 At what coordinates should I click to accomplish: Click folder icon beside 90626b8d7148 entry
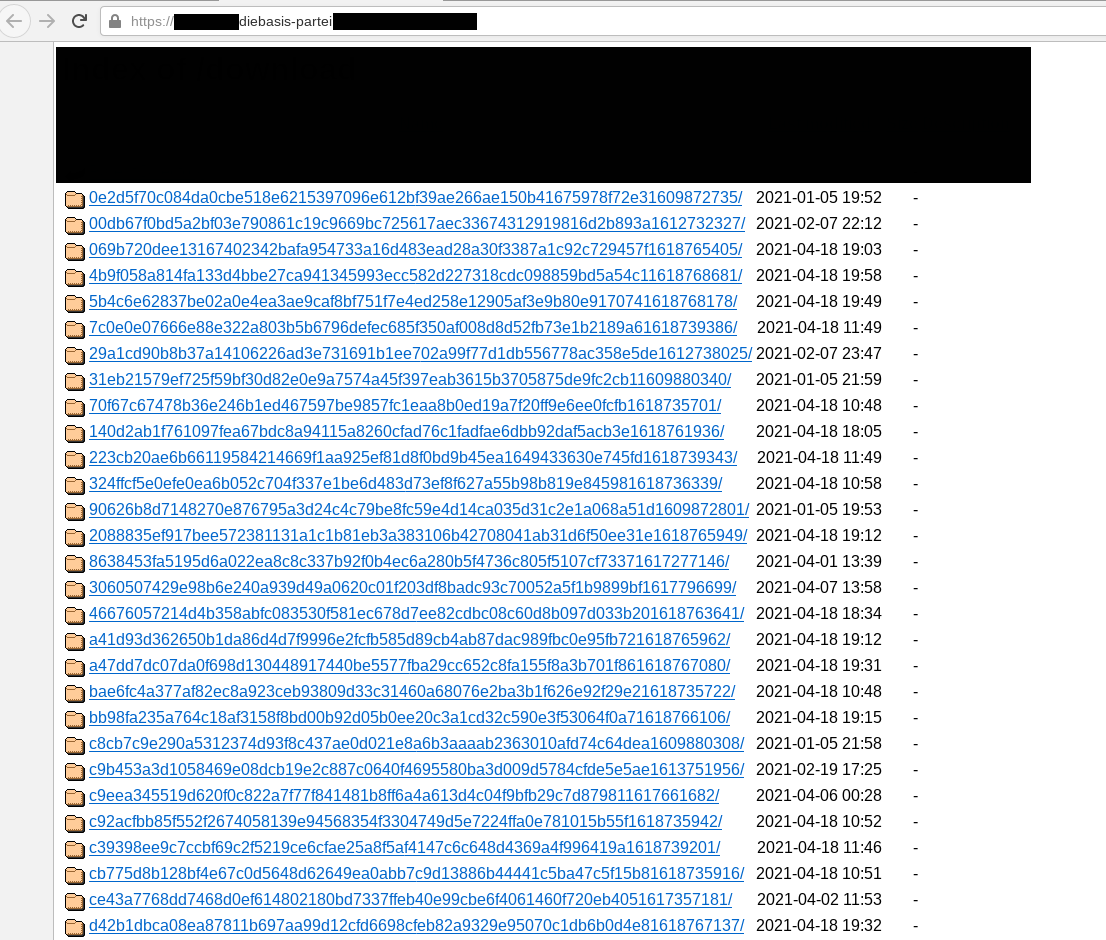tap(75, 511)
